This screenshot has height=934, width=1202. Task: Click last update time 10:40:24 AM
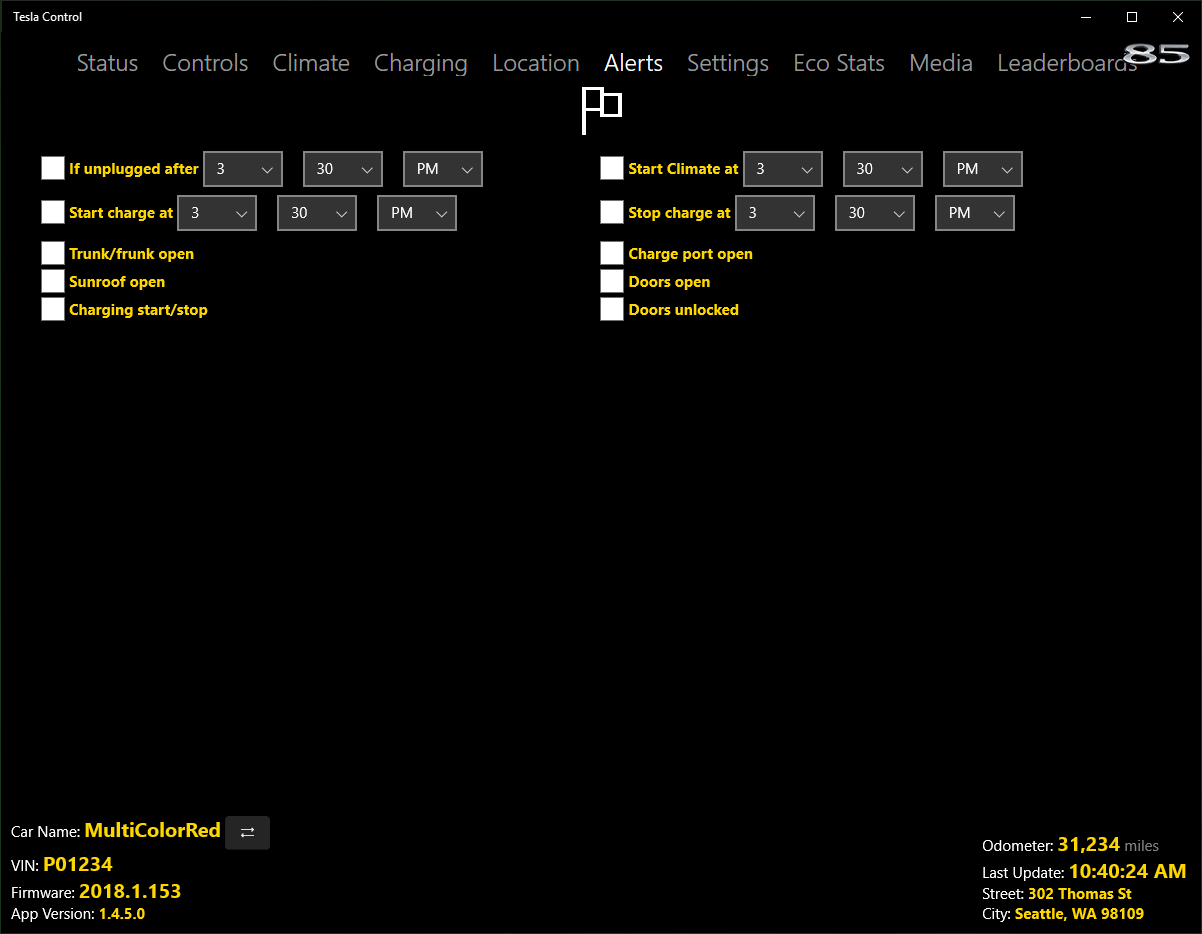click(x=1128, y=871)
